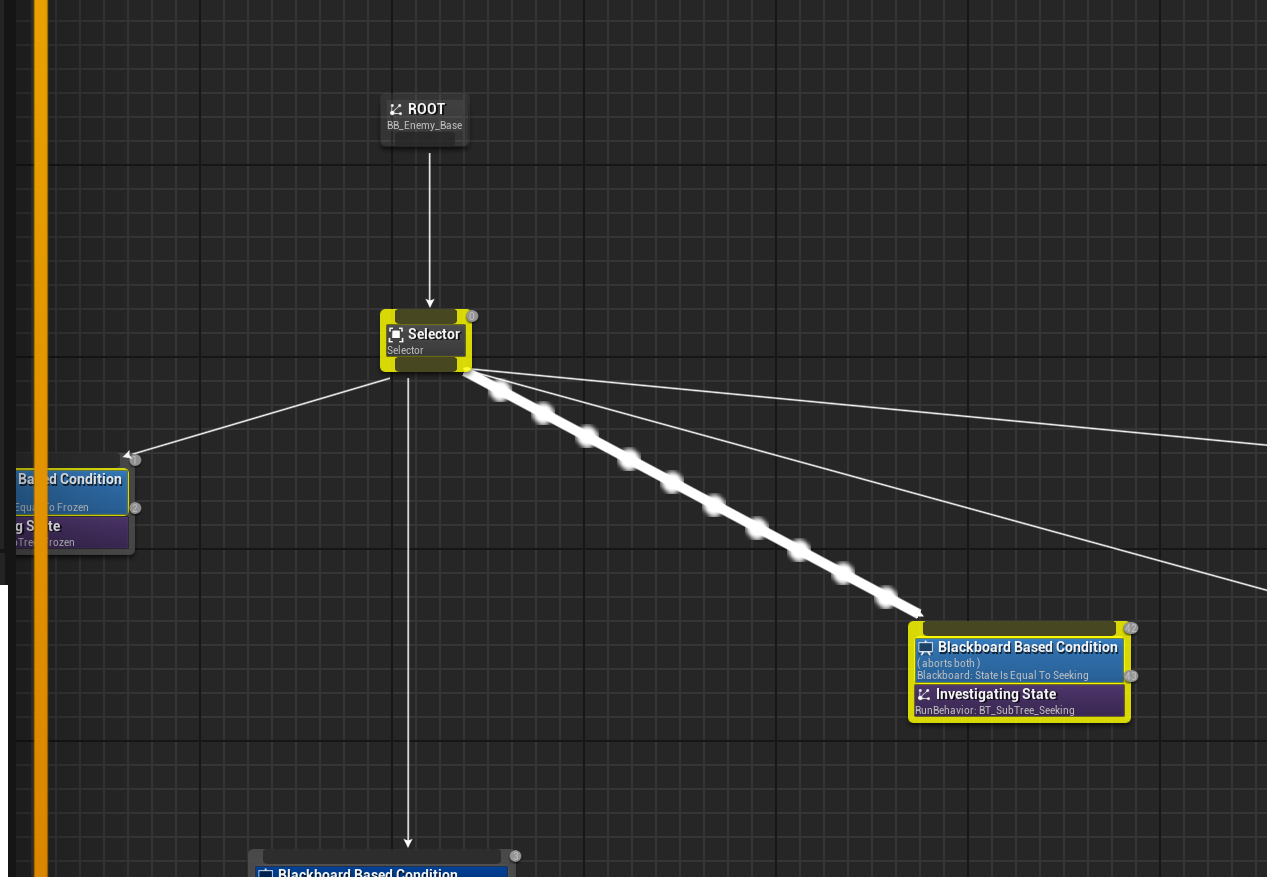Click index badge on the bottom condition node
The image size is (1267, 877).
pos(516,856)
